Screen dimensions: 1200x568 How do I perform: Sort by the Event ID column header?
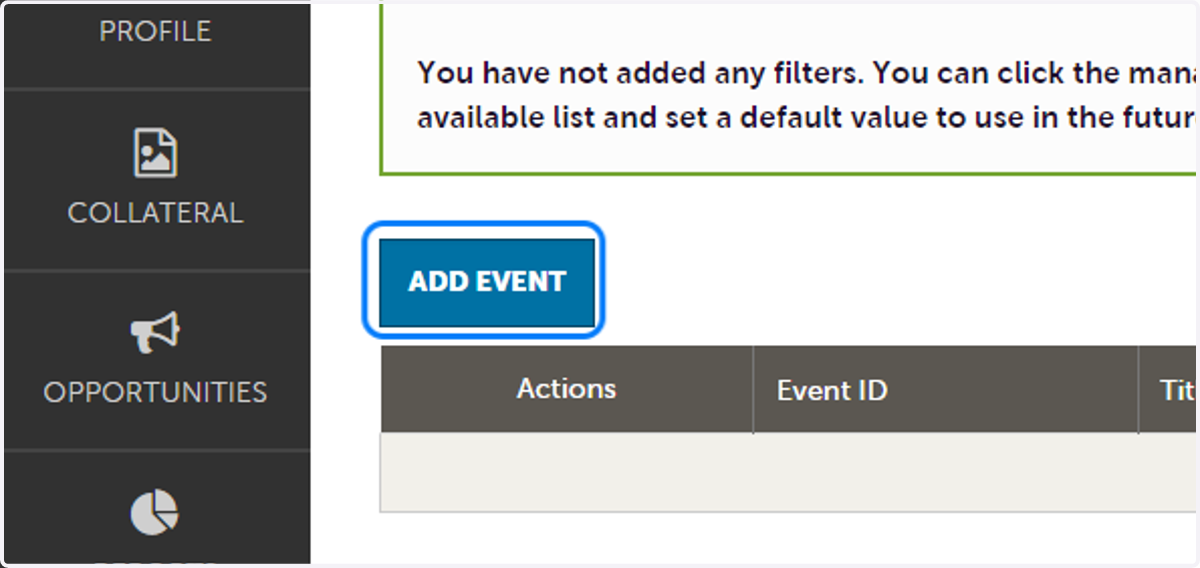pos(946,390)
